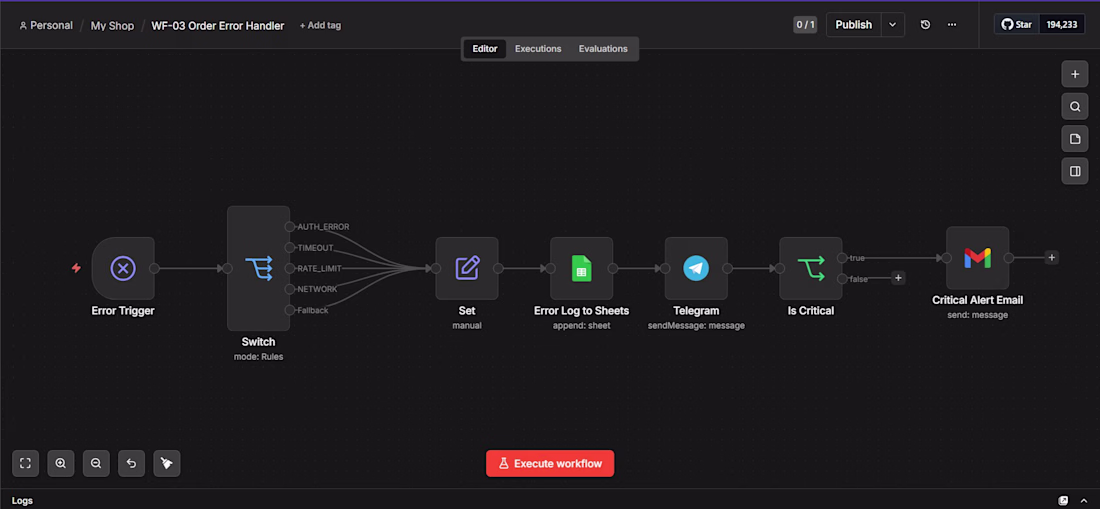The image size is (1100, 509).
Task: Click the NETWORK output label
Action: click(x=317, y=289)
